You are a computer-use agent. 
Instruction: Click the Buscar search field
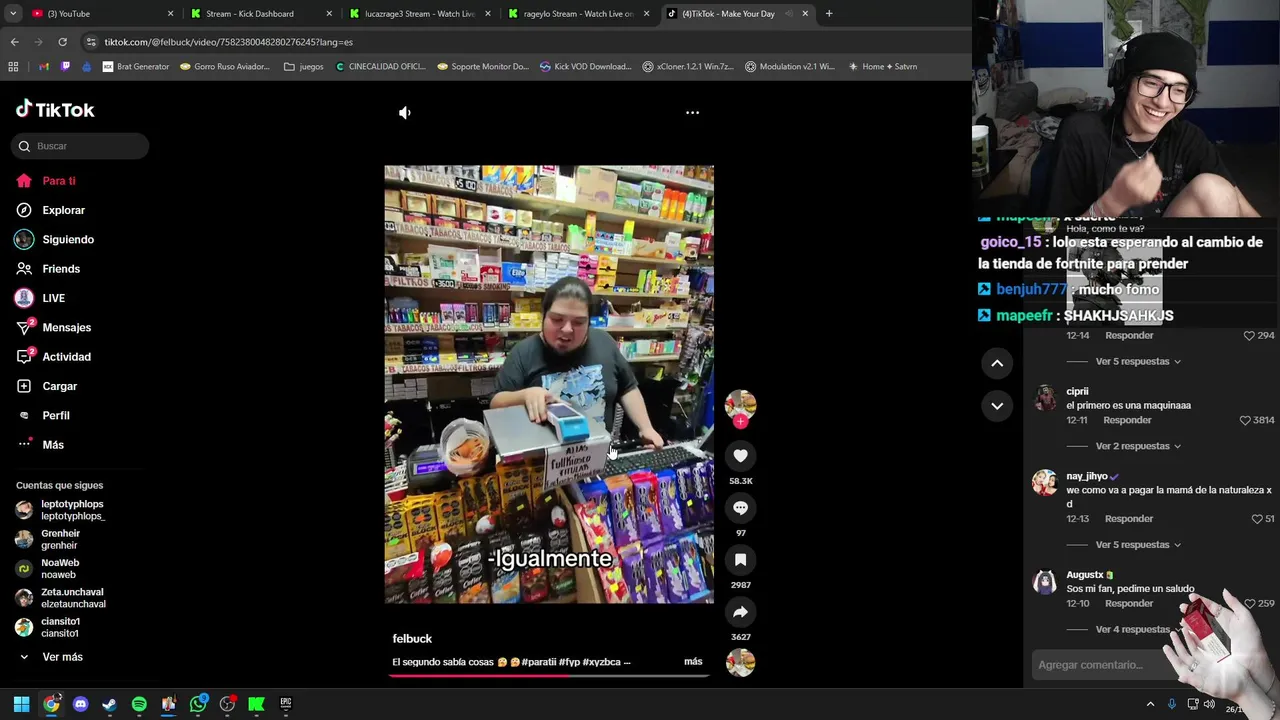[80, 146]
